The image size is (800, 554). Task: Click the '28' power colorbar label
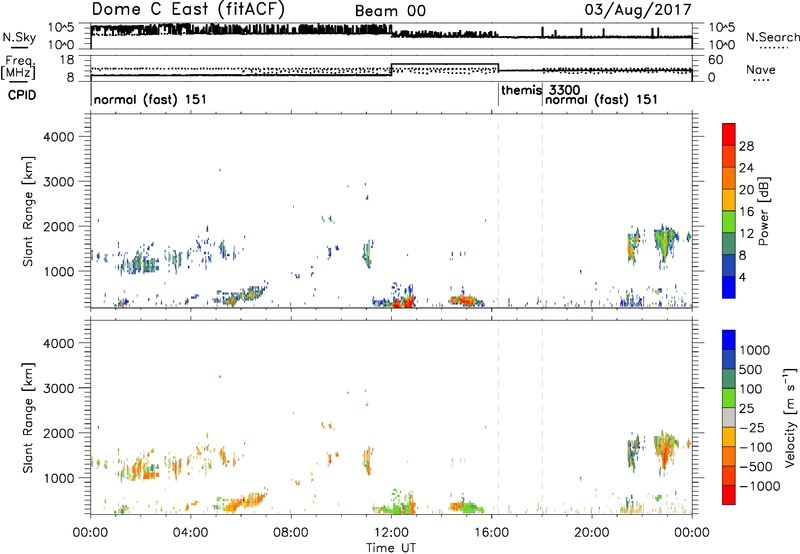(746, 146)
